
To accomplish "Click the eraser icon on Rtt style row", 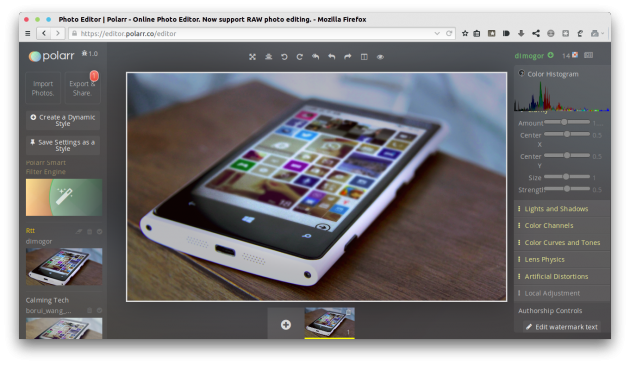I will click(x=79, y=231).
